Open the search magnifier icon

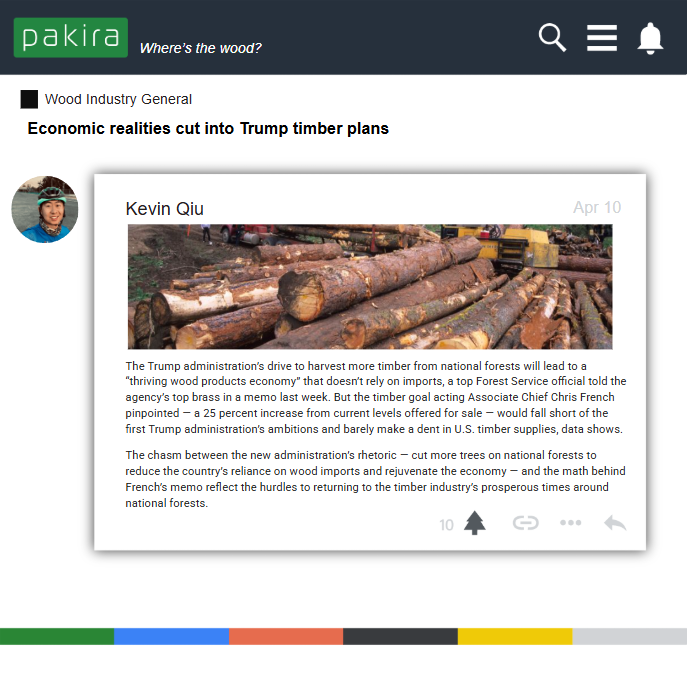click(x=552, y=38)
